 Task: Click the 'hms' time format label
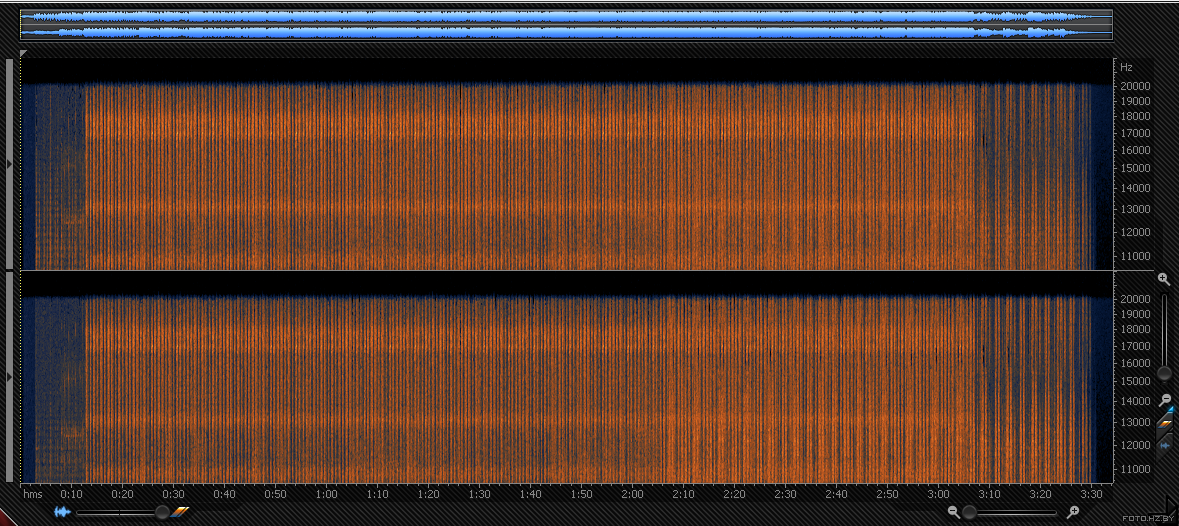point(32,494)
